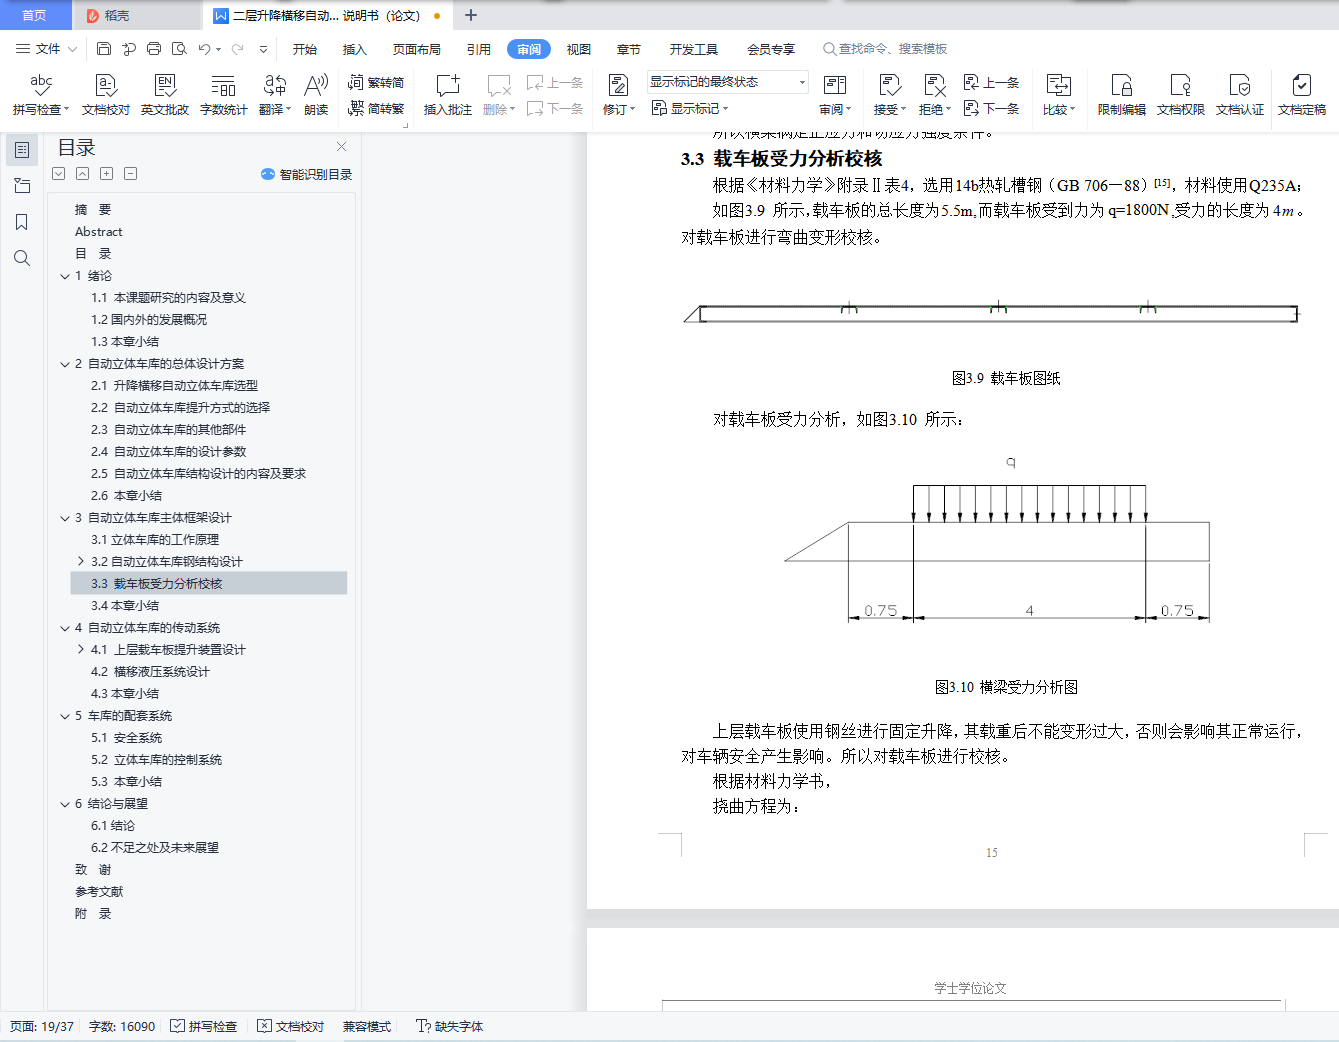Click the chapter navigation sidebar icon
This screenshot has height=1042, width=1339.
(x=22, y=186)
